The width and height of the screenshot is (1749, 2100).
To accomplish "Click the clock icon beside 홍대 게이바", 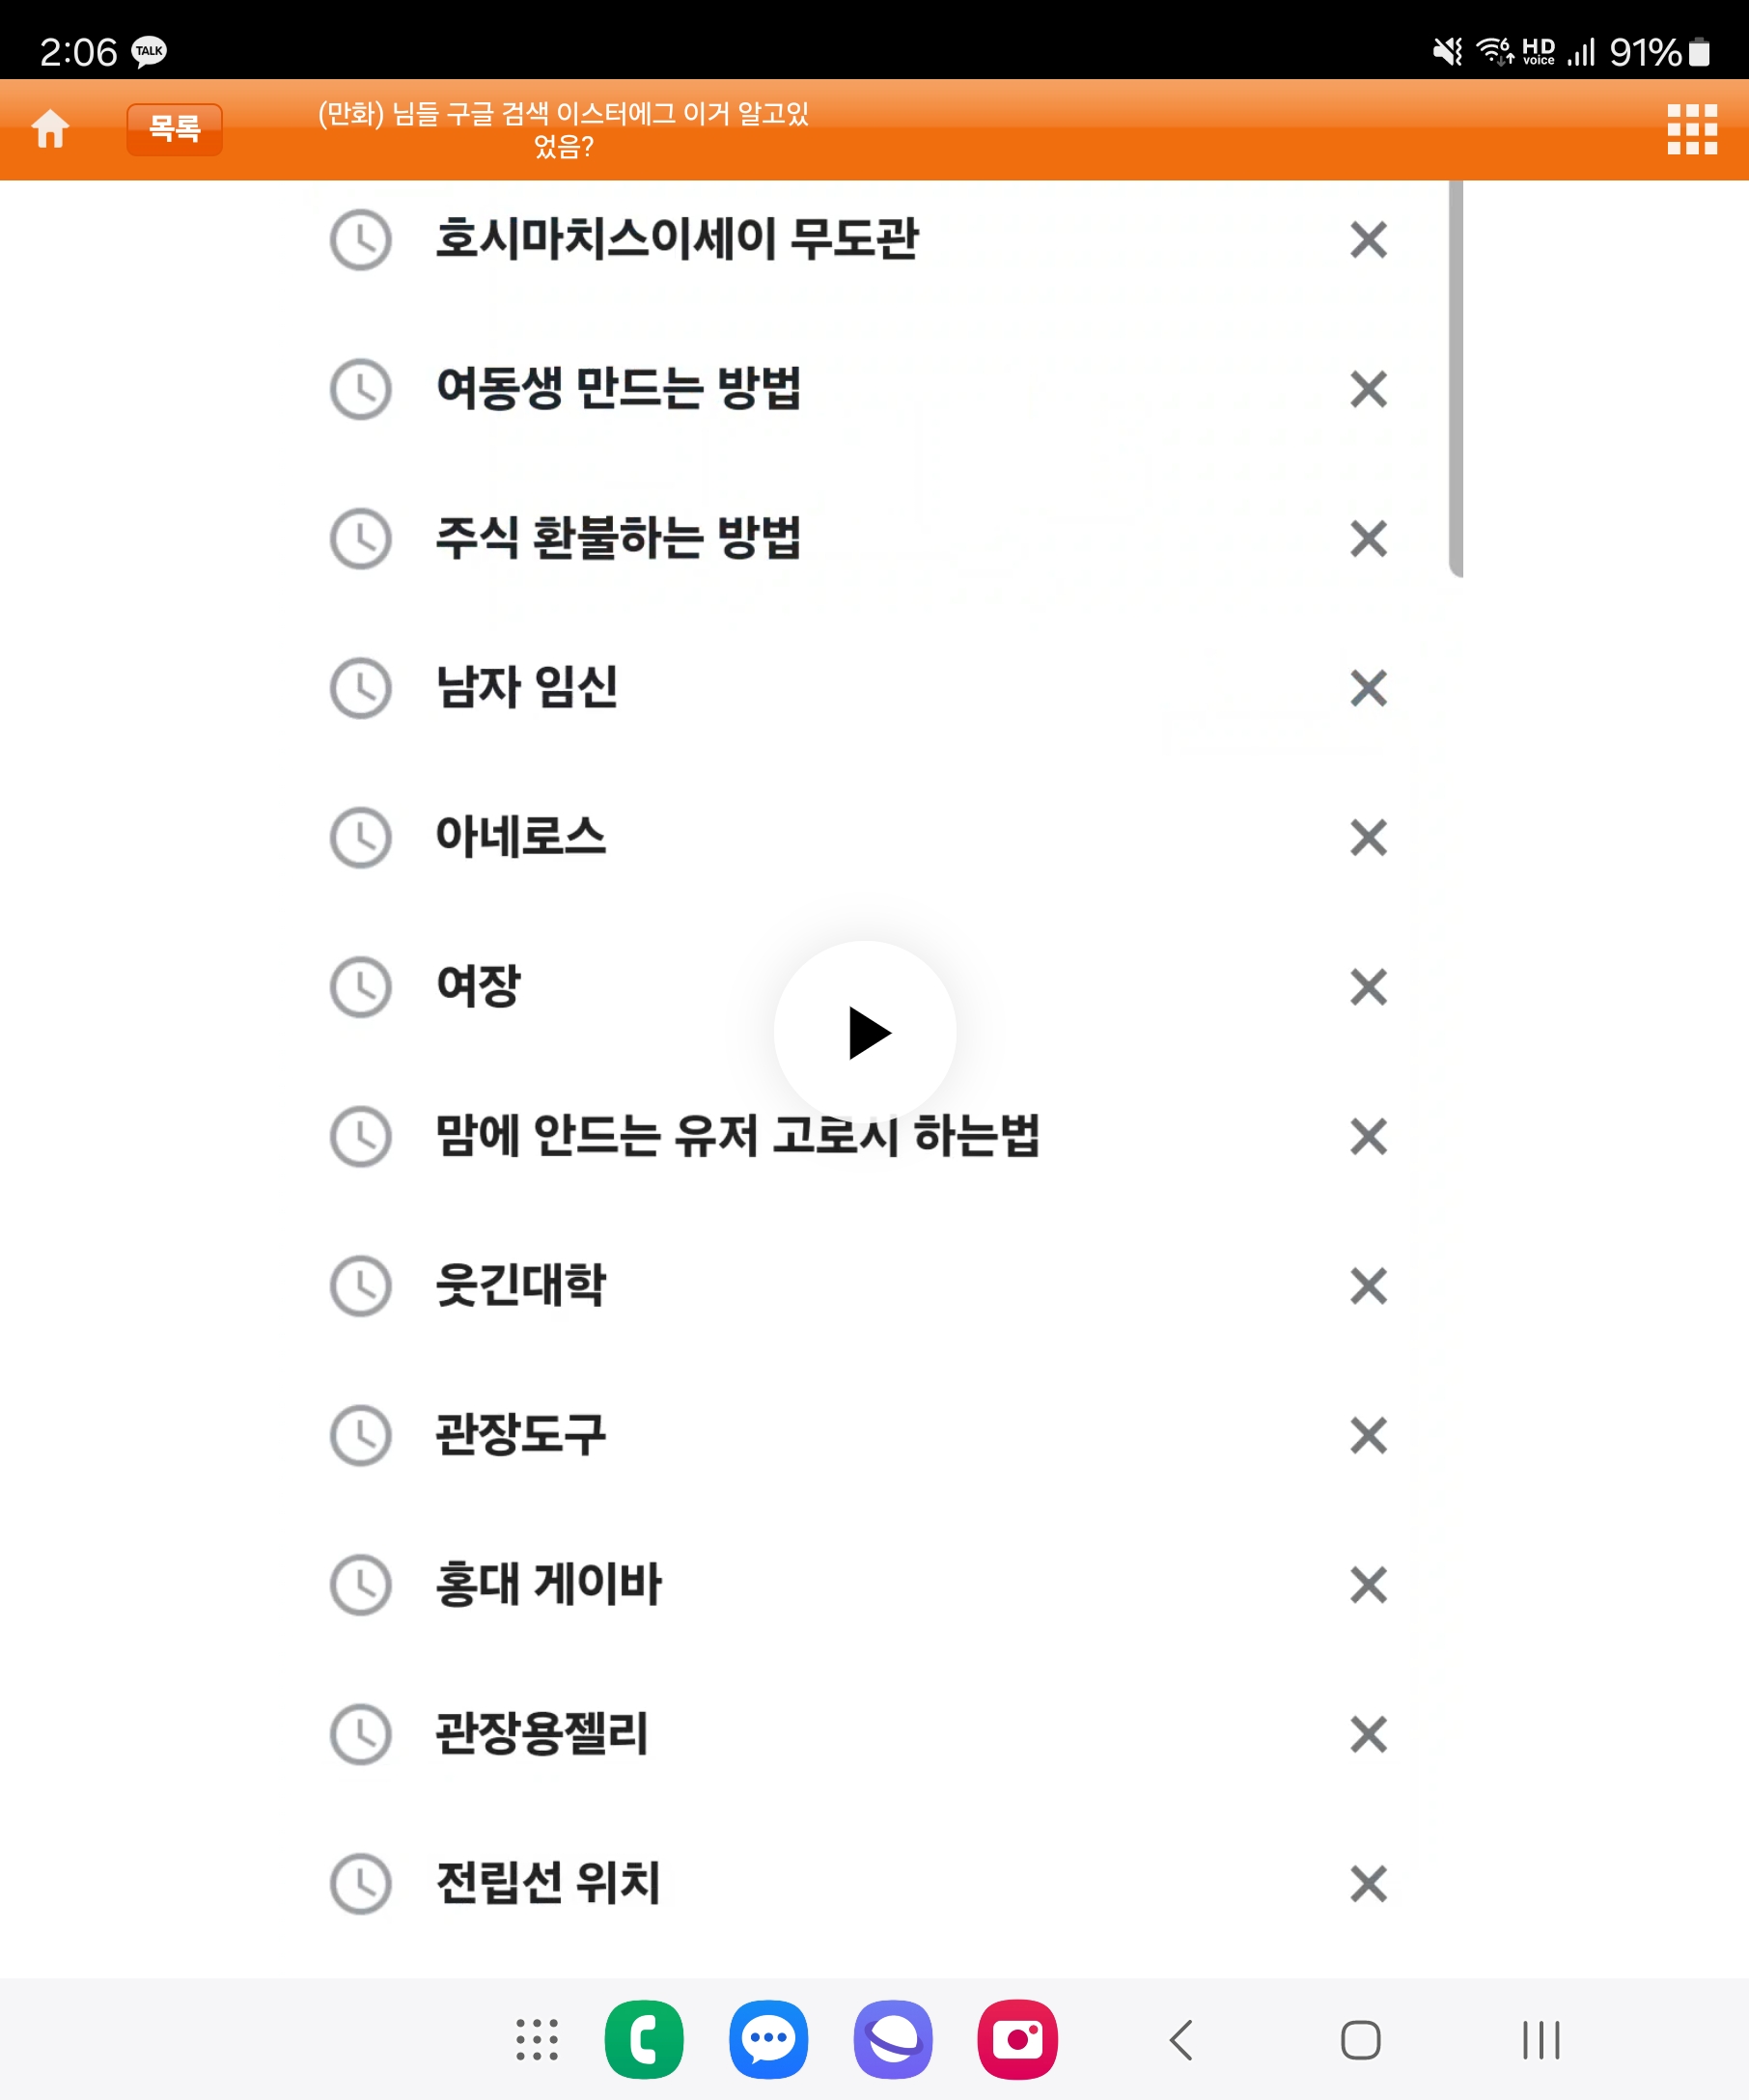I will (x=360, y=1585).
